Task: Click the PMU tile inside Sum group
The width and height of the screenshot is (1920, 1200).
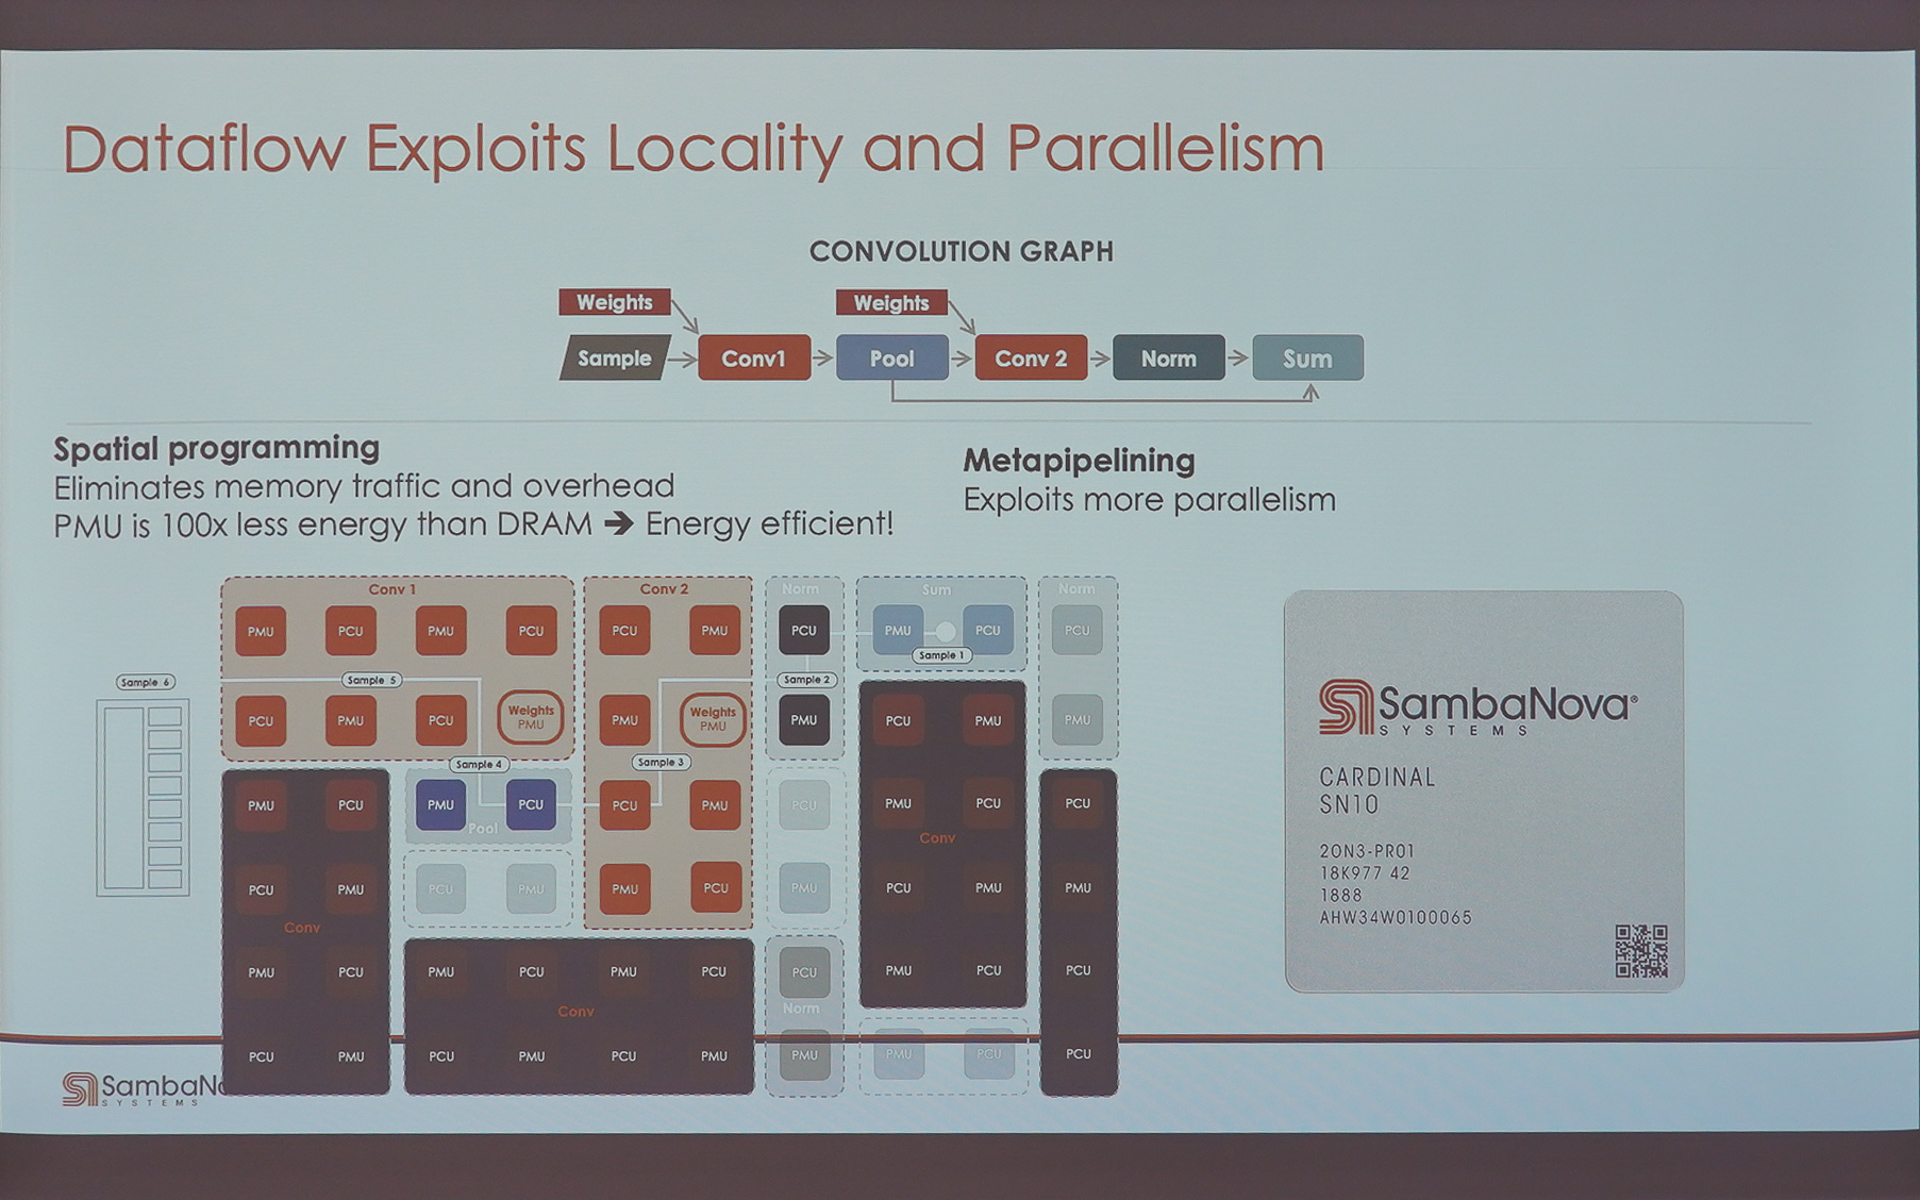Action: tap(898, 630)
